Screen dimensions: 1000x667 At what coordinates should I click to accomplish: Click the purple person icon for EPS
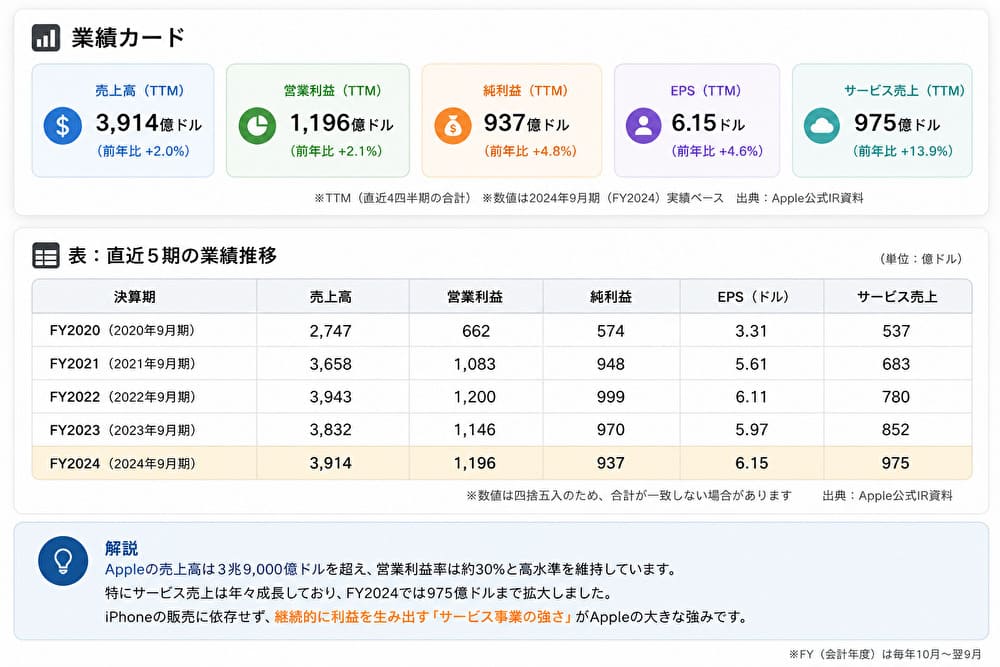643,125
